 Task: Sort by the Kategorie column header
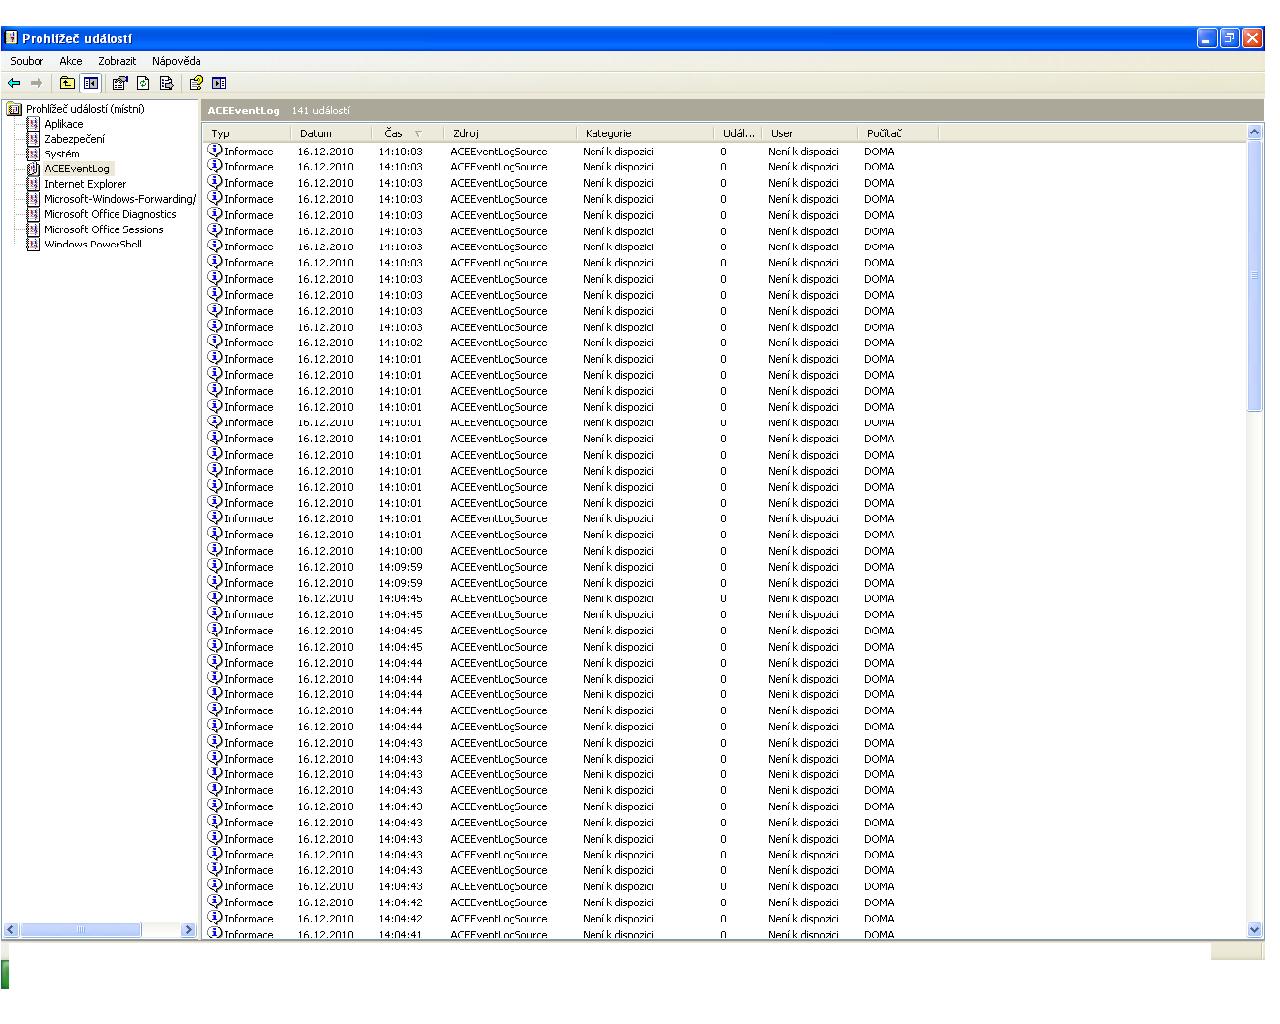pyautogui.click(x=645, y=133)
